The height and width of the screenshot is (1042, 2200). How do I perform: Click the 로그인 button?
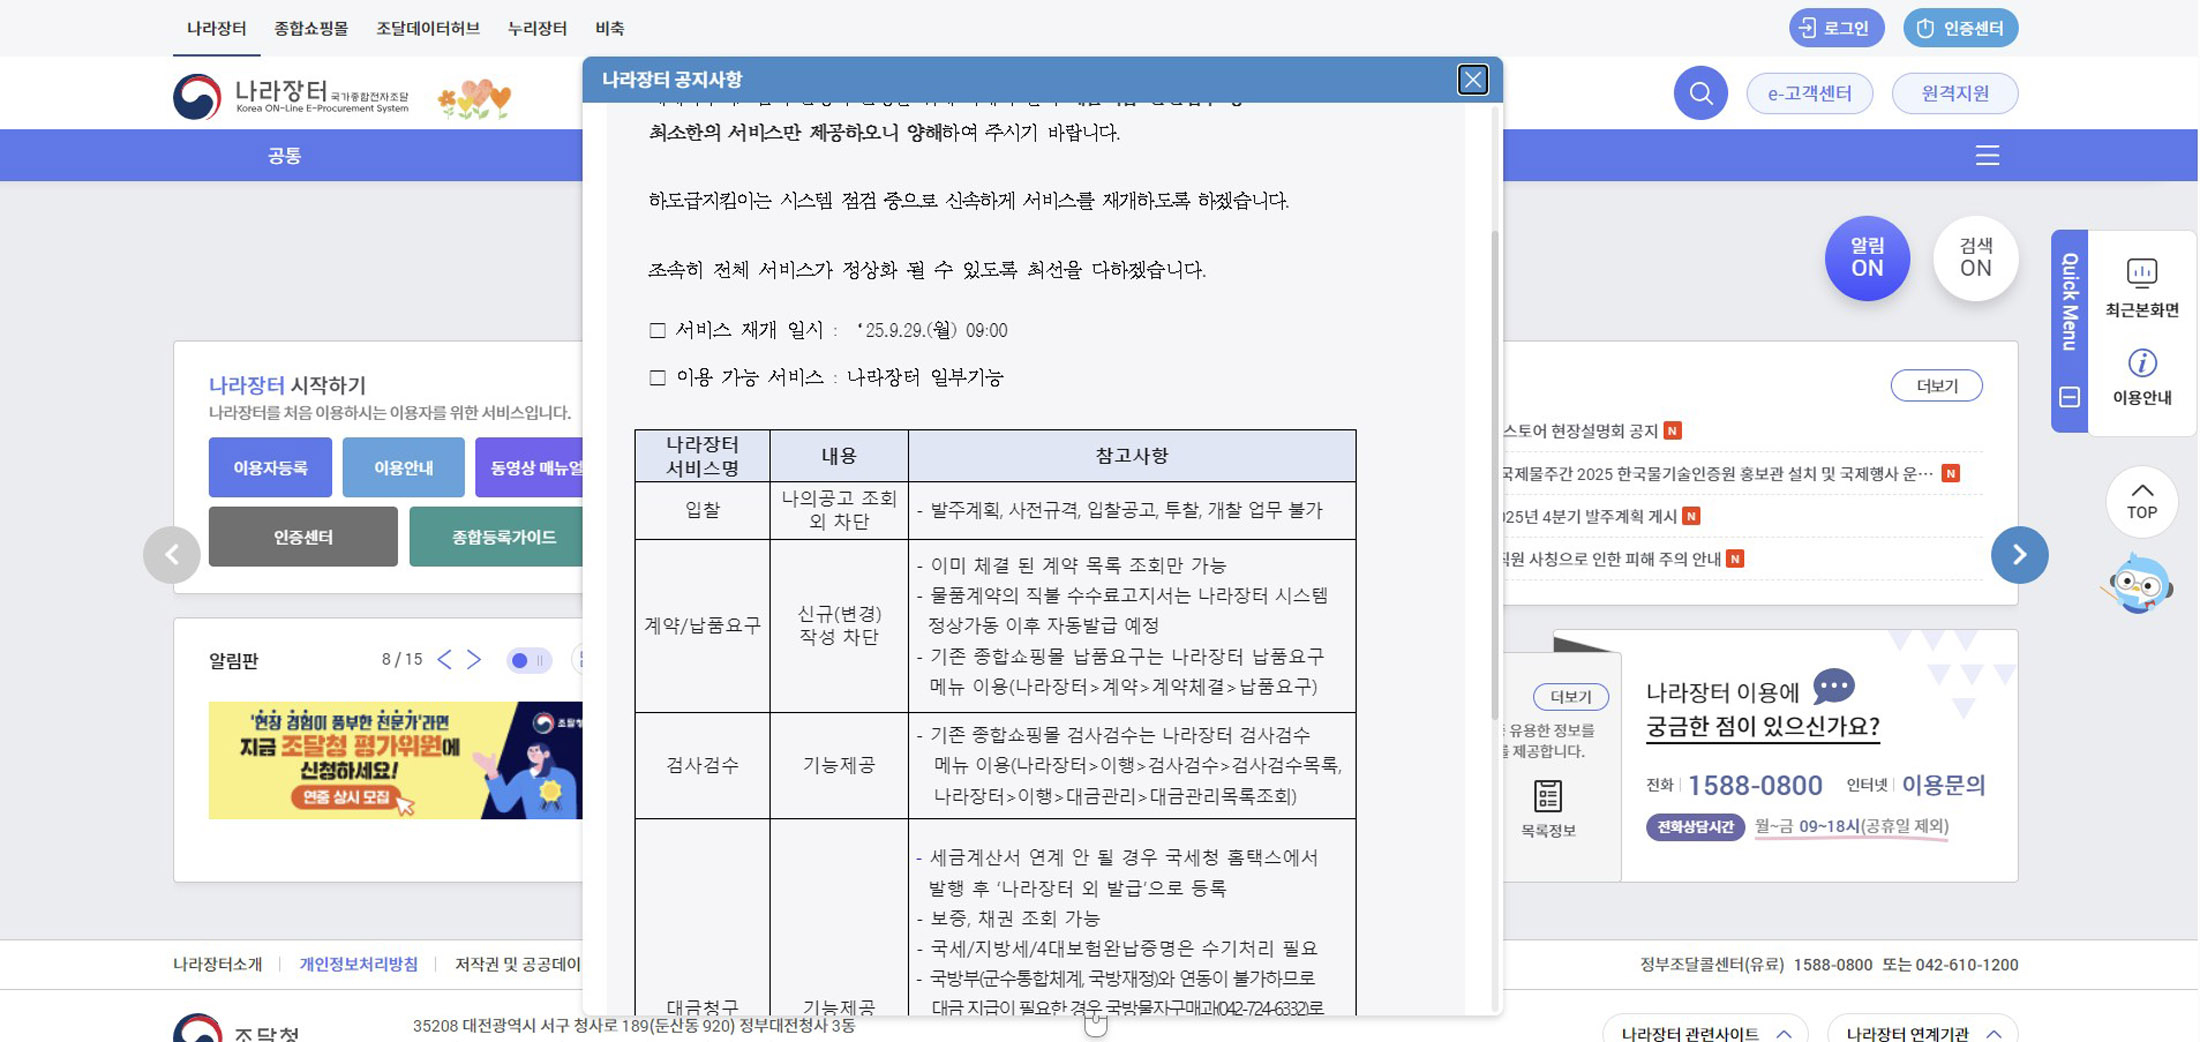point(1836,28)
